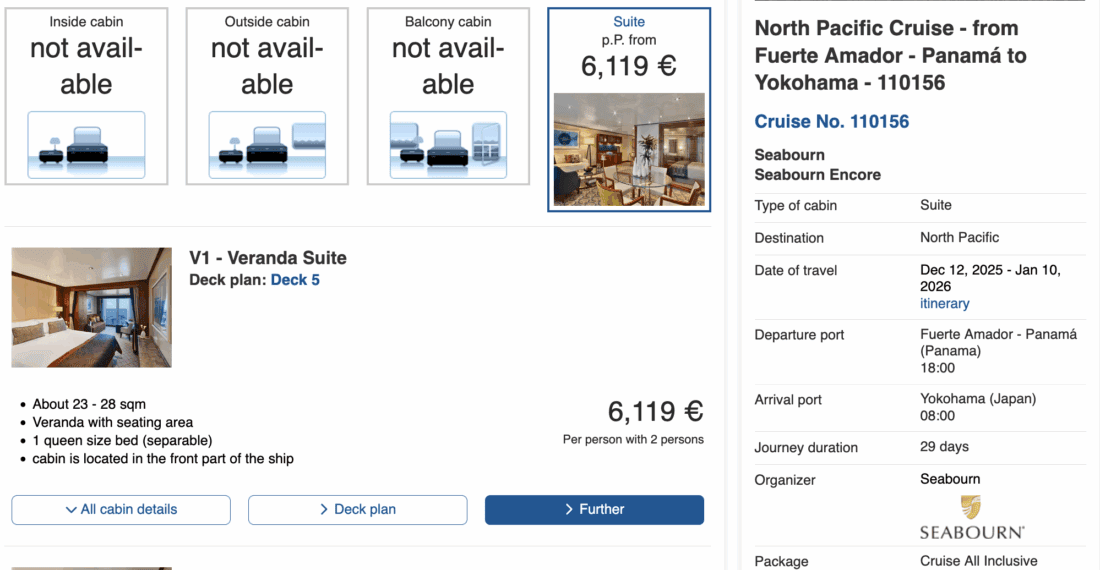Click the Seabourn organizer logo
Screen dimensions: 1100x570
[971, 517]
